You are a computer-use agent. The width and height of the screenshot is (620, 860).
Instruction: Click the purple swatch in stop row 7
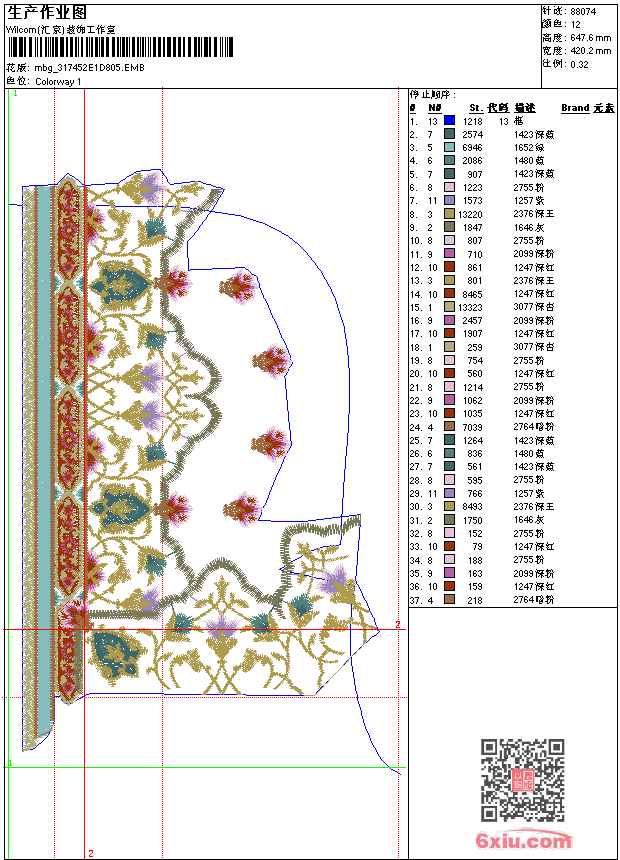click(x=449, y=200)
